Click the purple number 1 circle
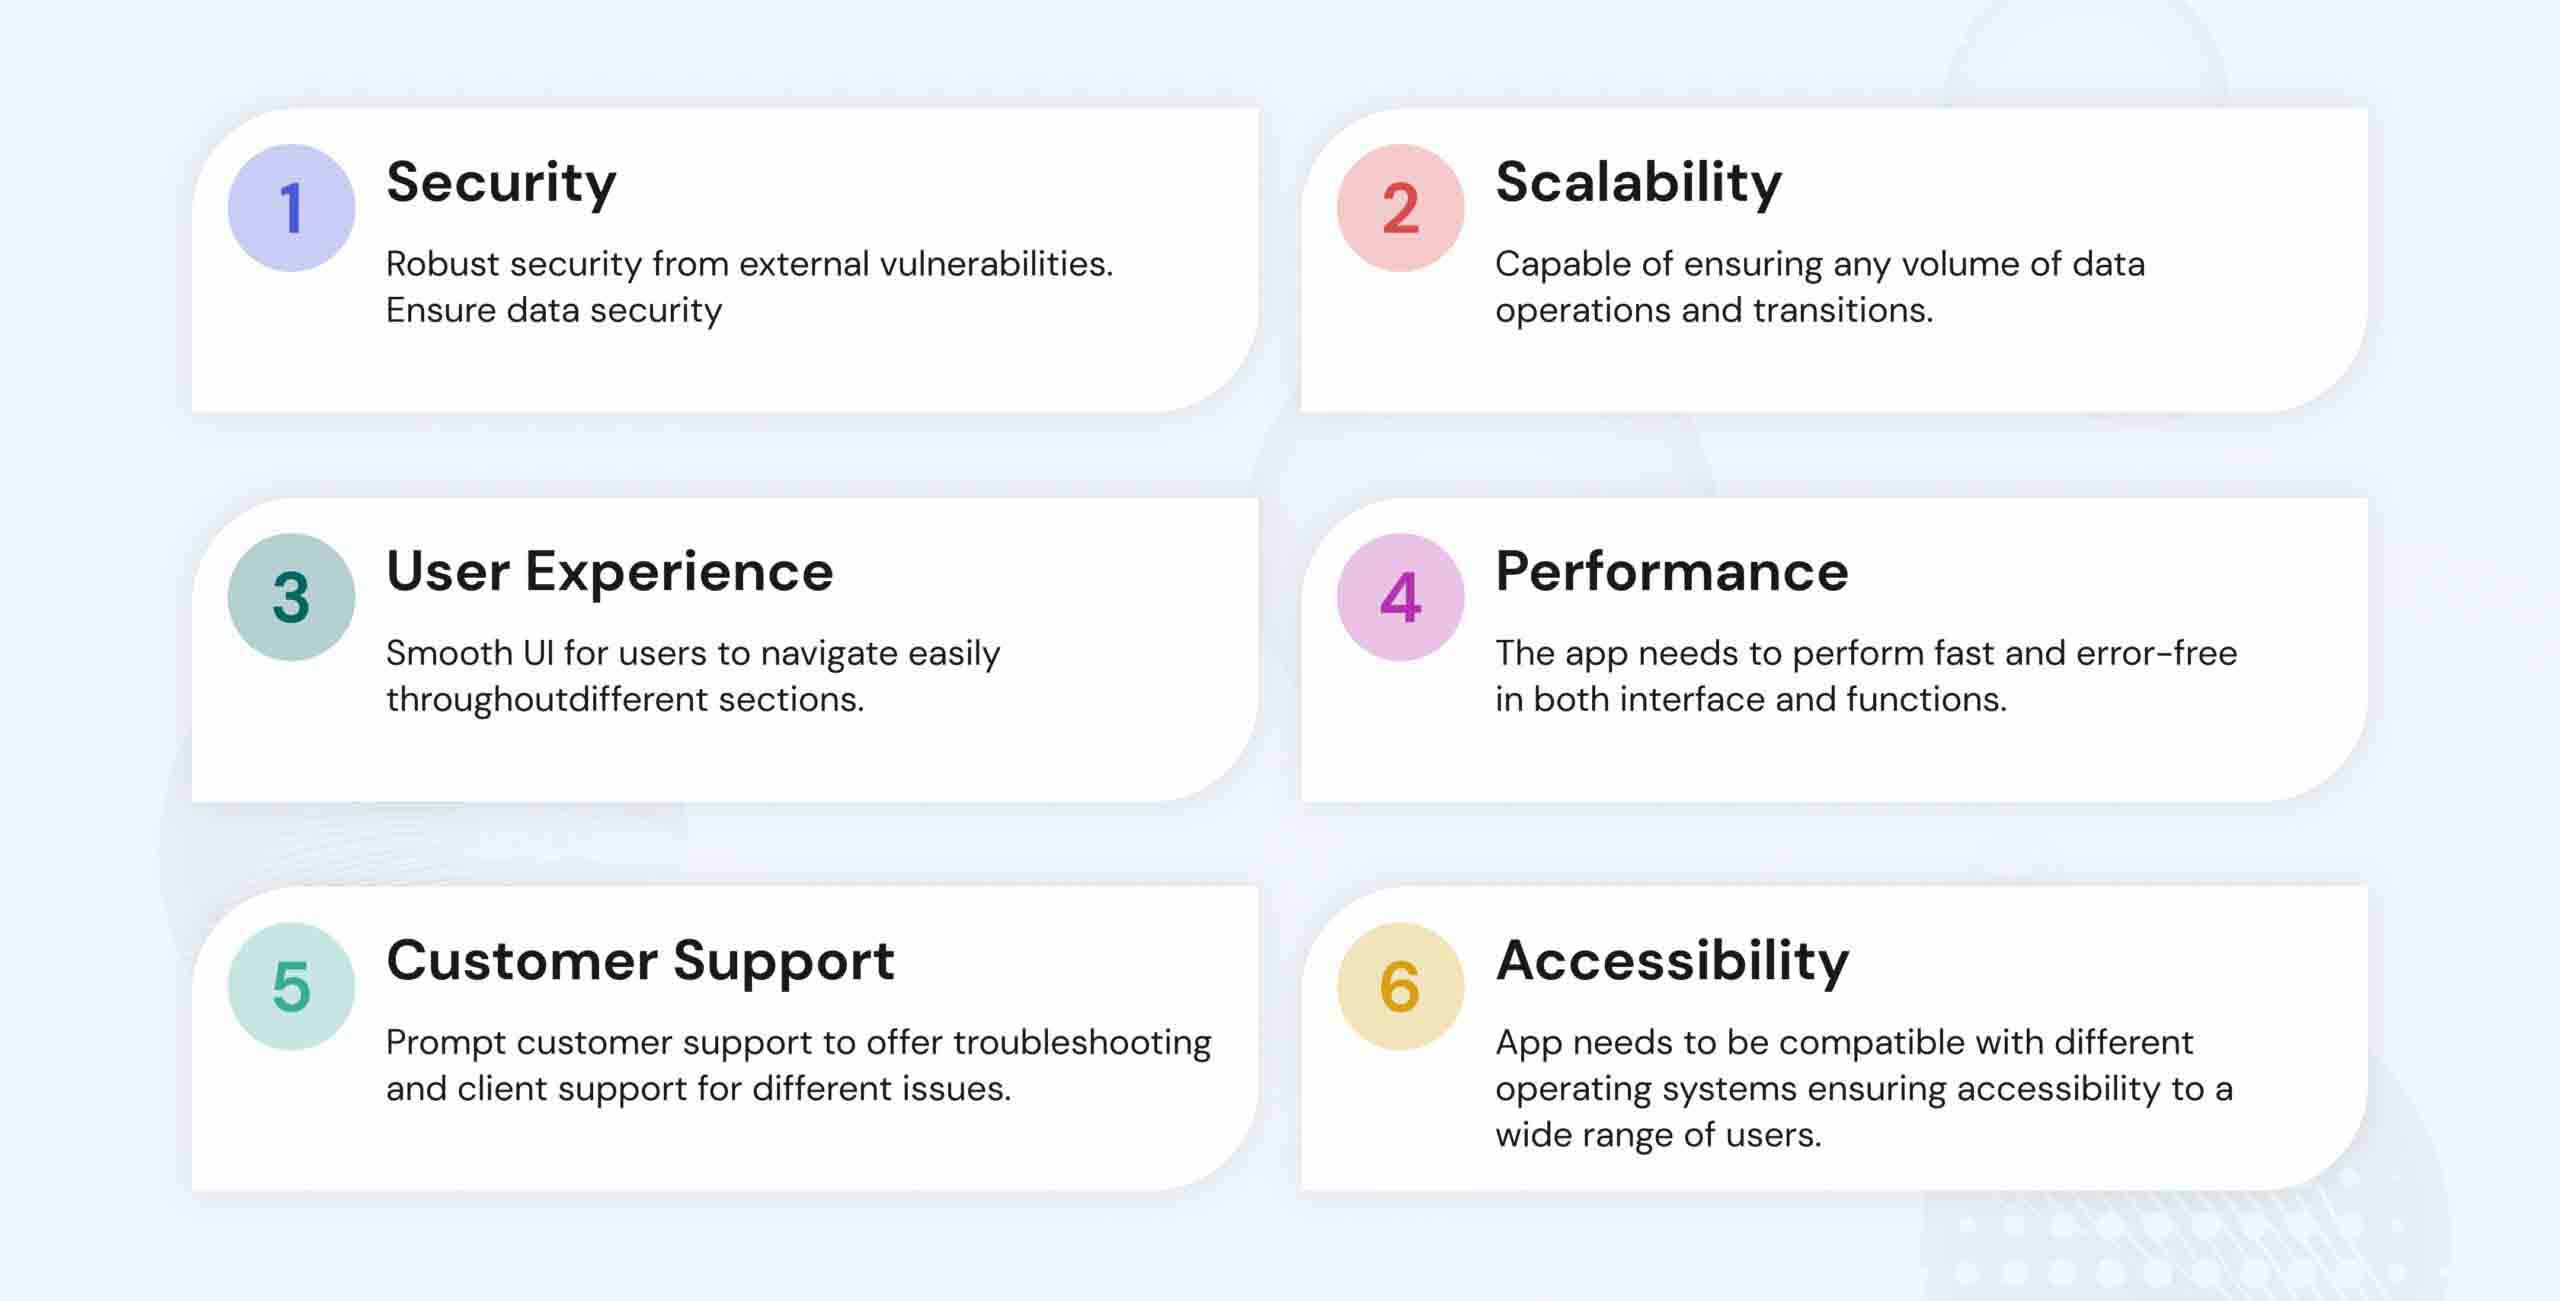Image resolution: width=2560 pixels, height=1301 pixels. [x=291, y=208]
